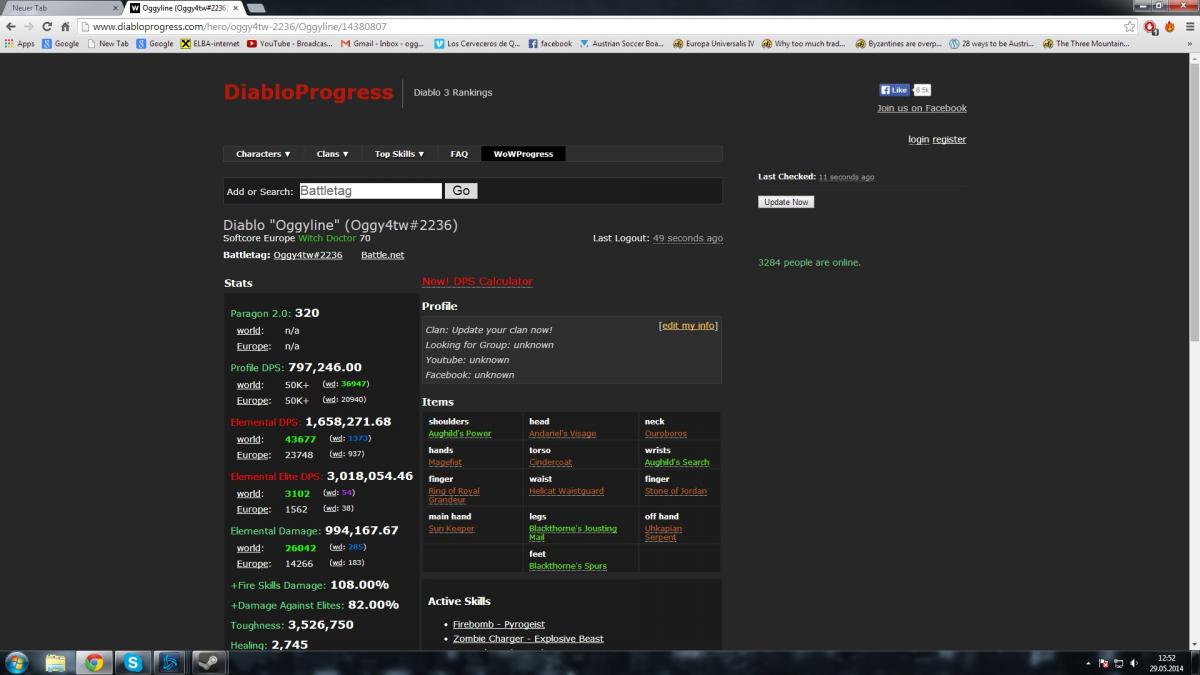Select the Oggyline browser tab
This screenshot has height=675, width=1200.
(184, 8)
